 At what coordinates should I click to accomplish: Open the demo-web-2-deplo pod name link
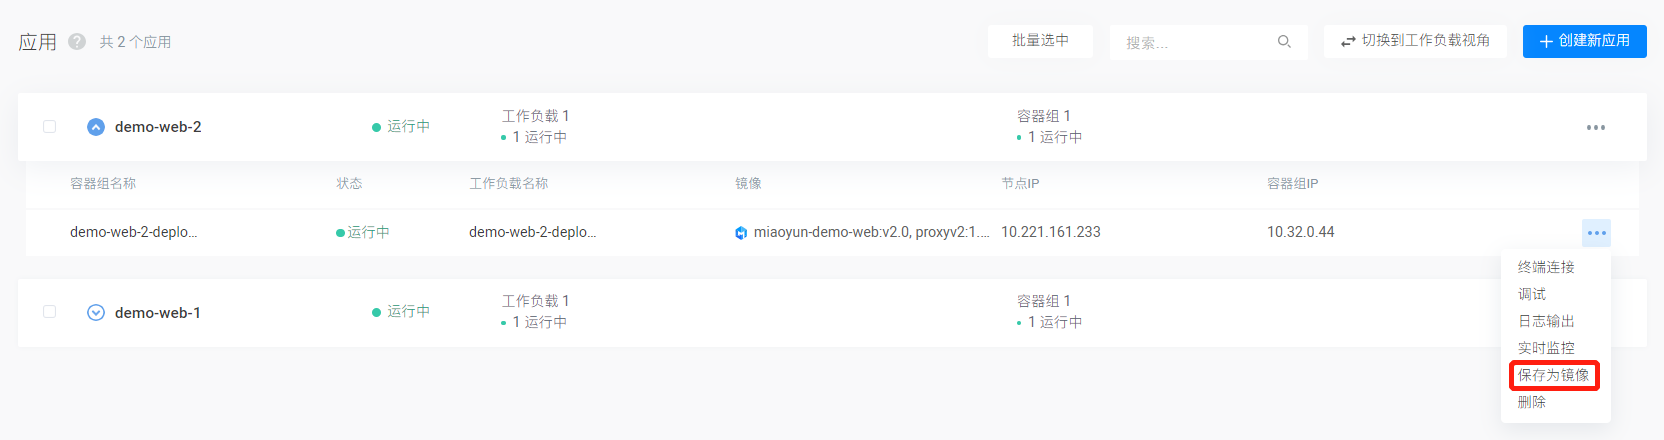[133, 232]
